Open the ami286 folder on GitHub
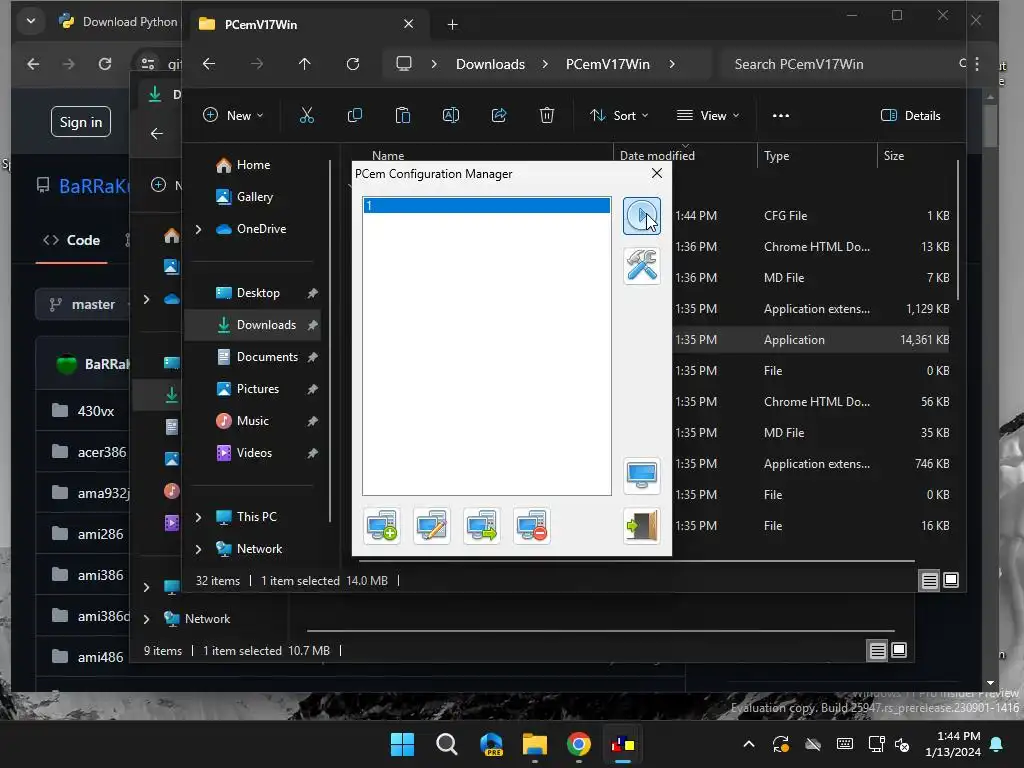The height and width of the screenshot is (768, 1024). point(101,534)
